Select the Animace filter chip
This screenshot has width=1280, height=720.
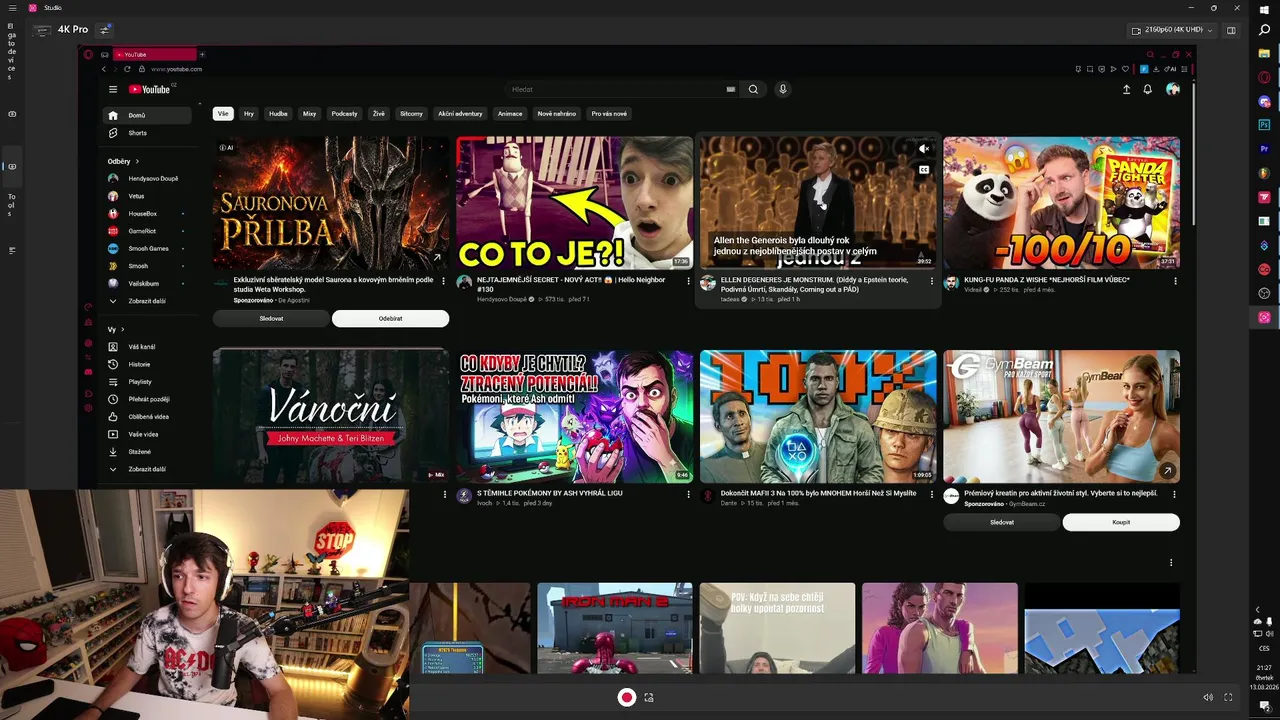[x=510, y=114]
